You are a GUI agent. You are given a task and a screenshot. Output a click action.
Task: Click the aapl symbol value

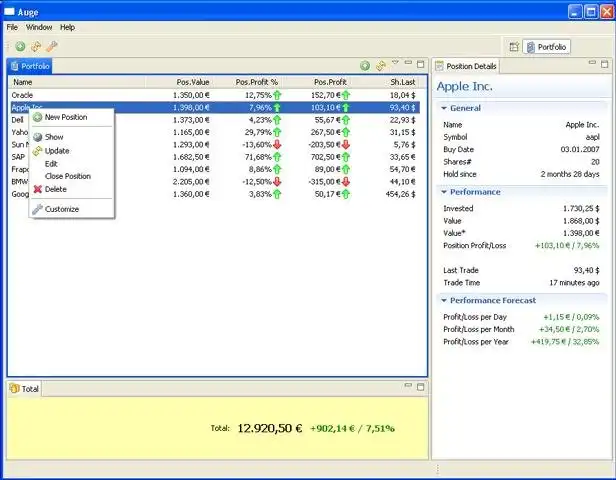pyautogui.click(x=592, y=137)
